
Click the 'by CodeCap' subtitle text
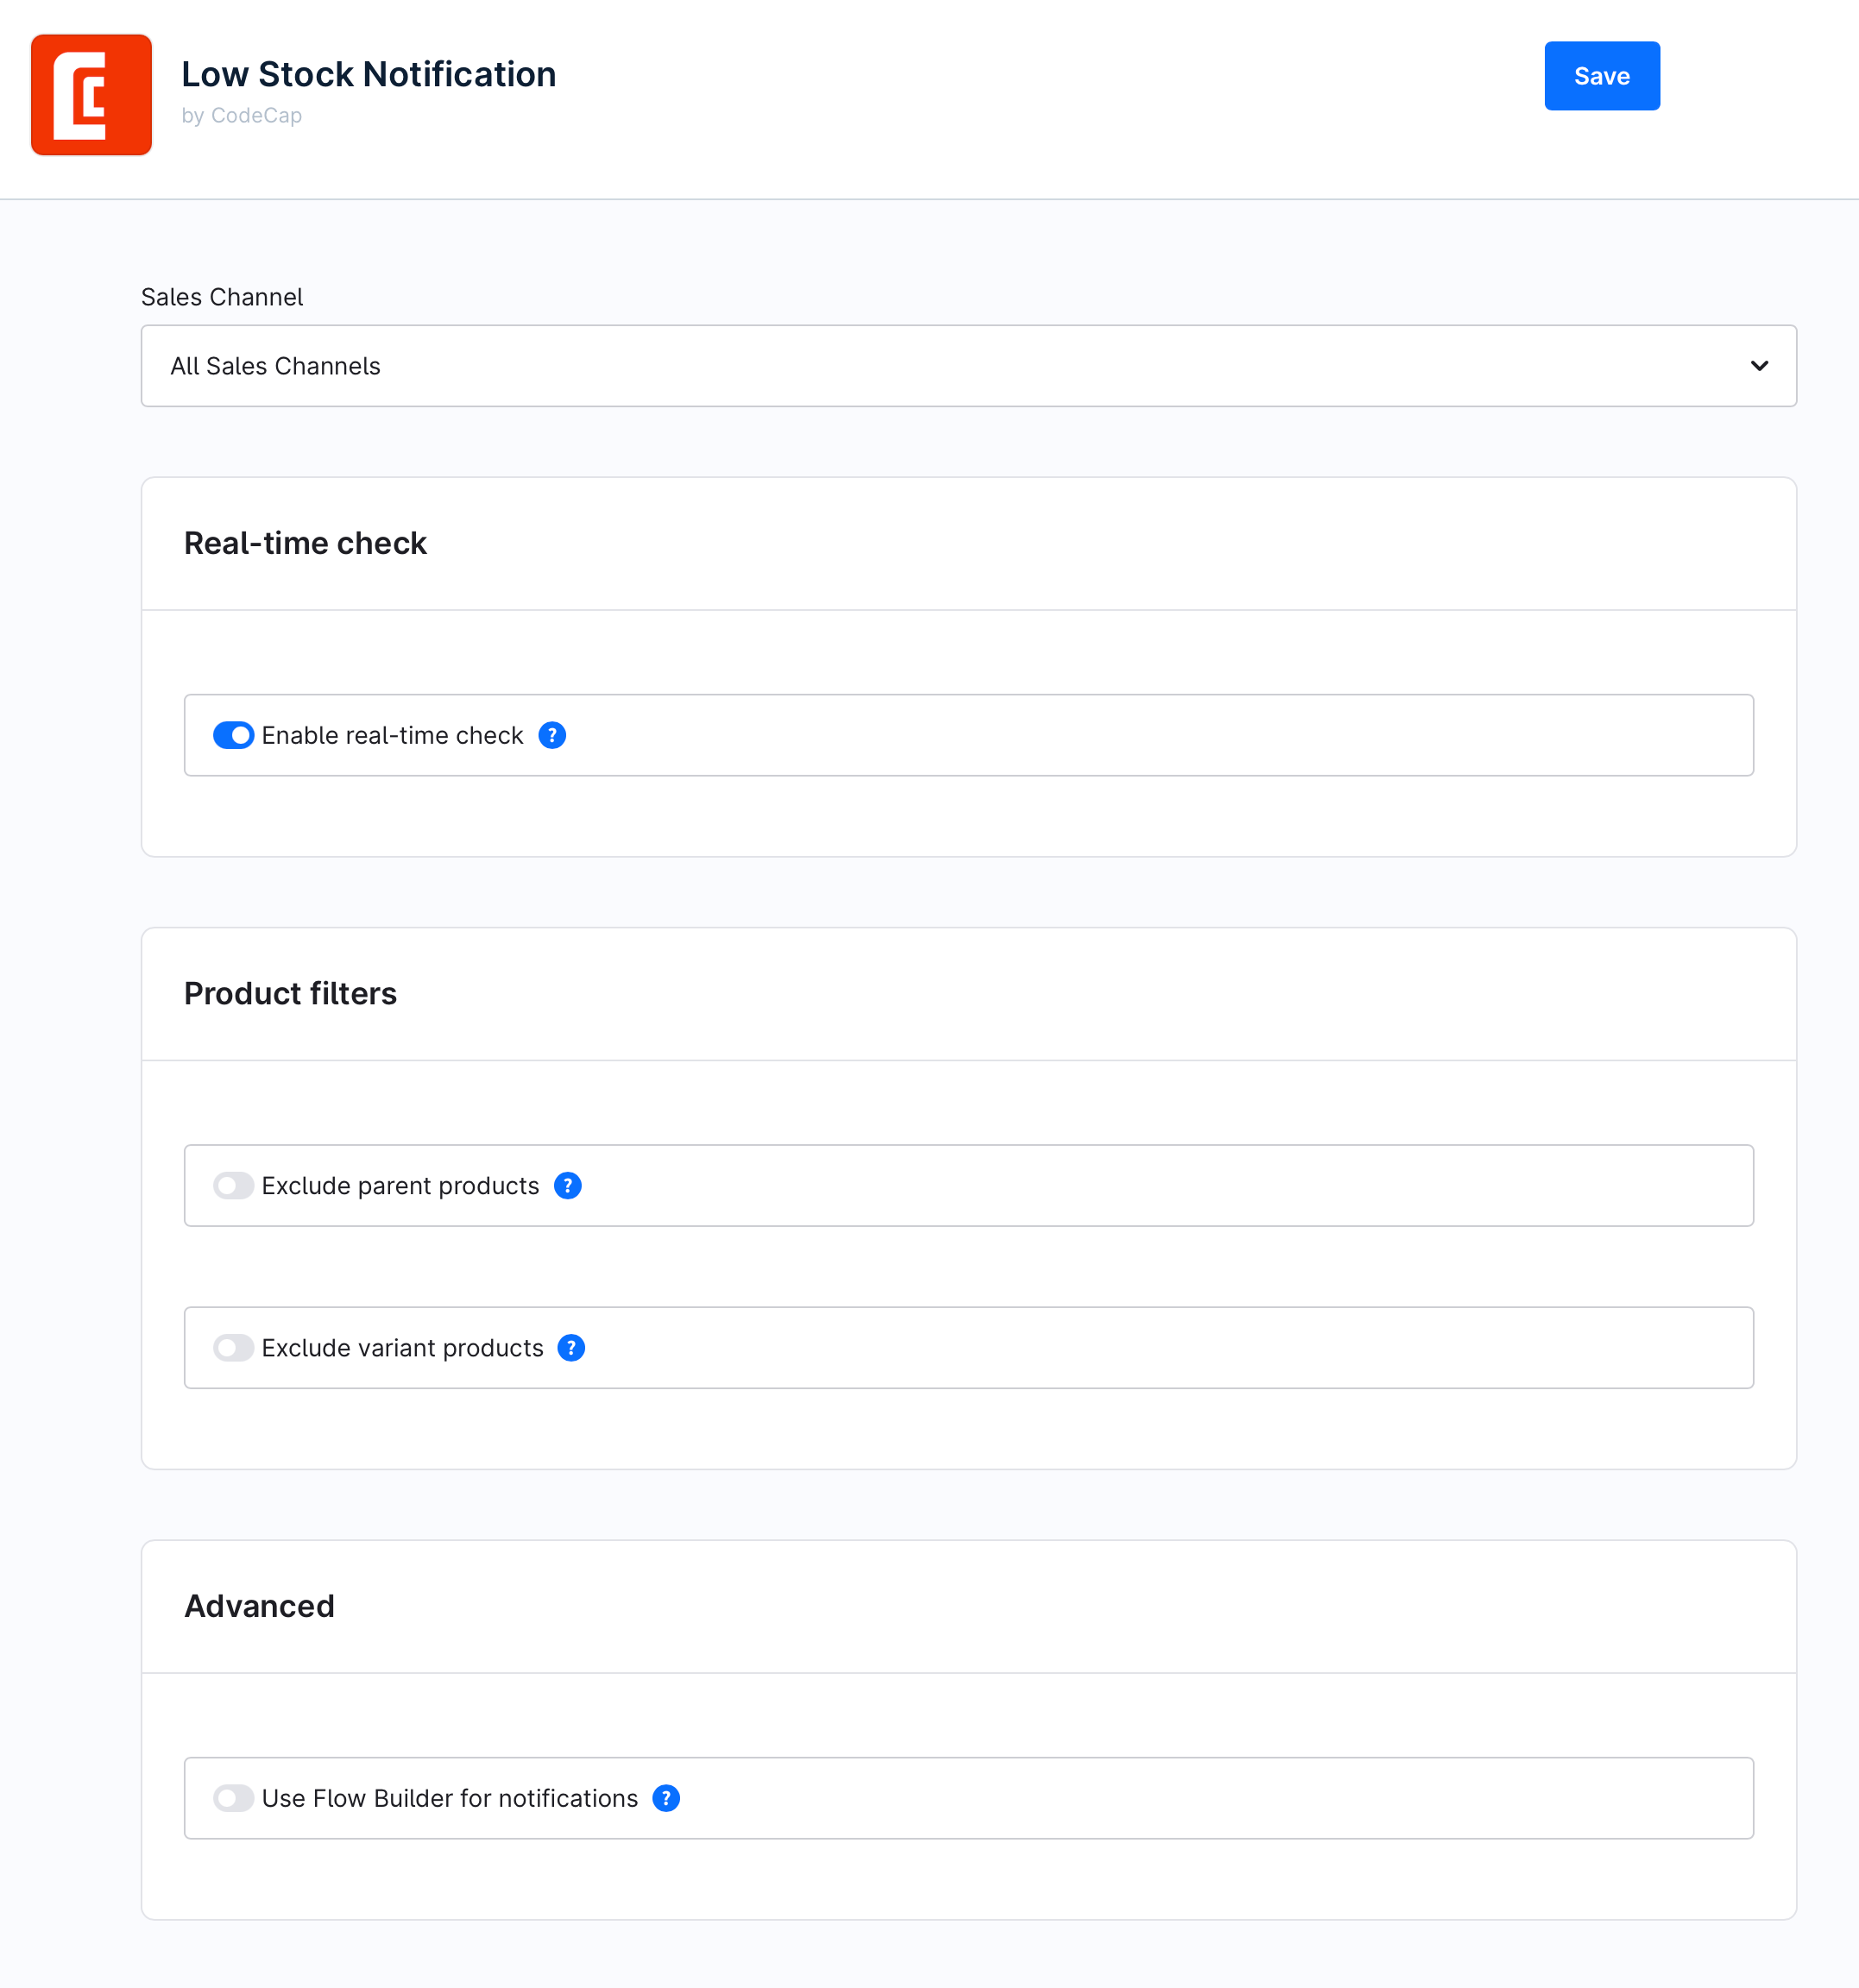tap(242, 115)
